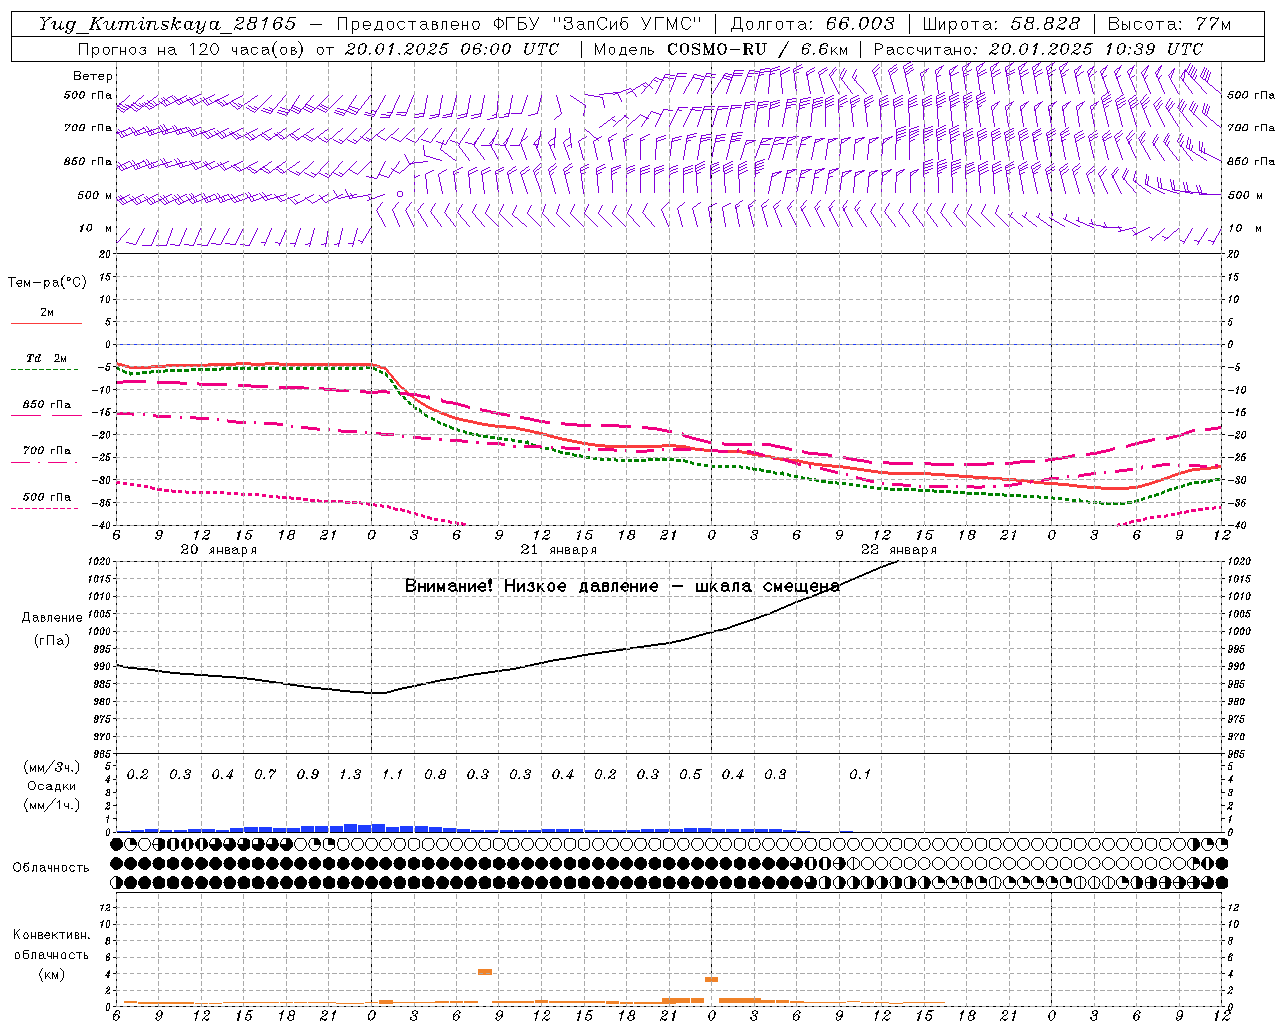Click the first wind barb in the 10 m row

tap(126, 237)
